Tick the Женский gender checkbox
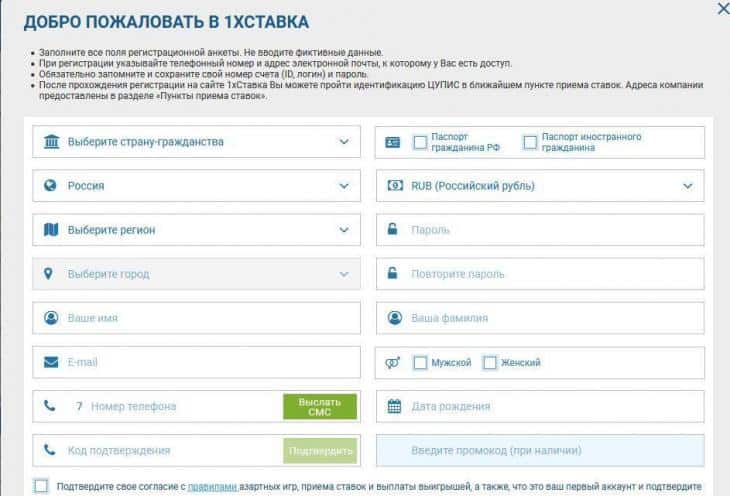The width and height of the screenshot is (730, 496). [x=490, y=362]
